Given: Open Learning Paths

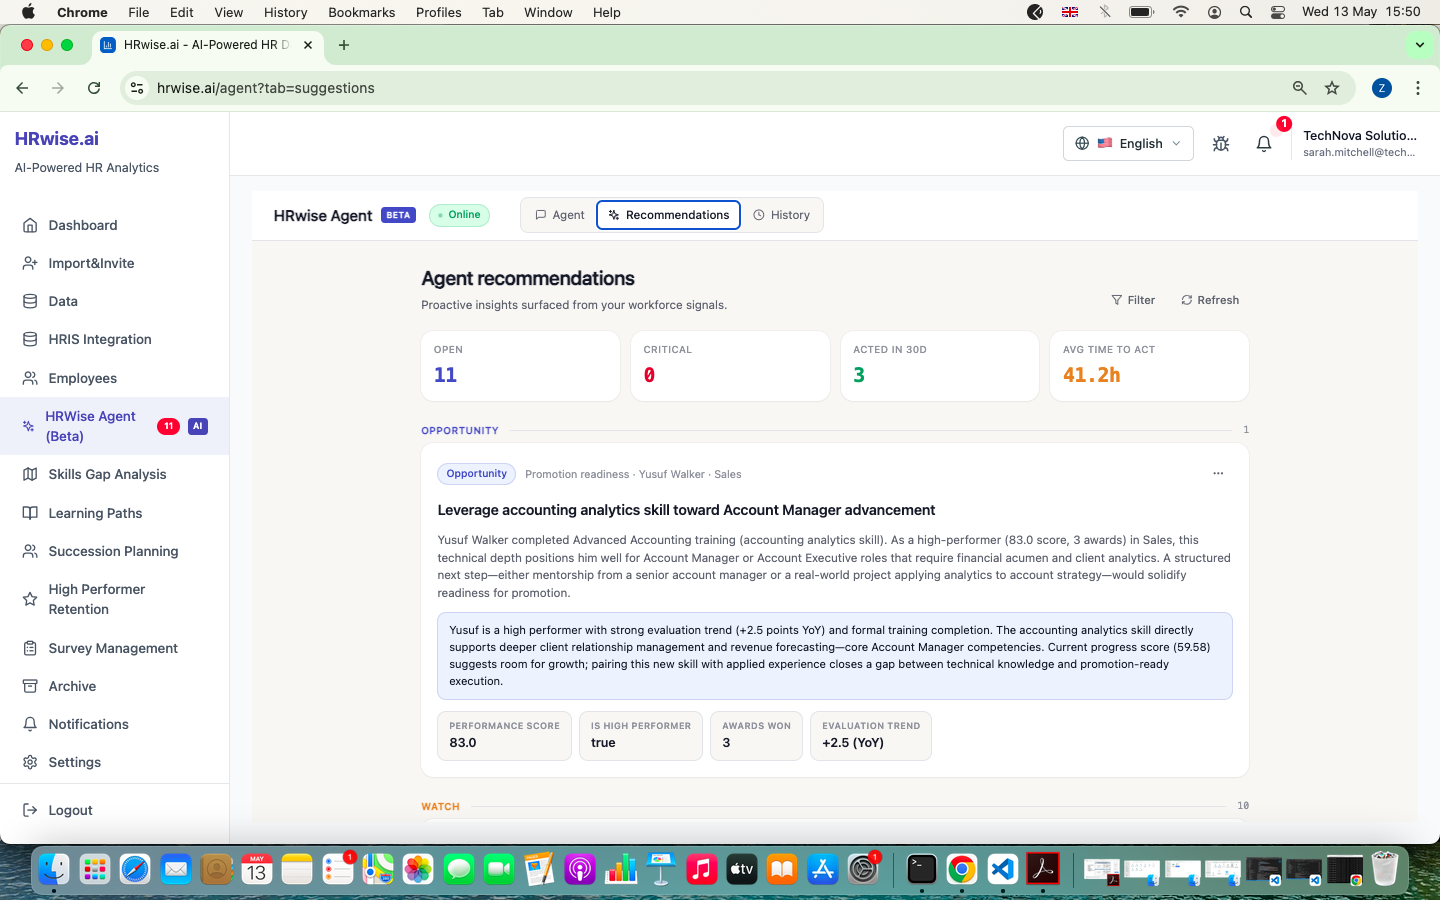Looking at the screenshot, I should click(x=114, y=513).
